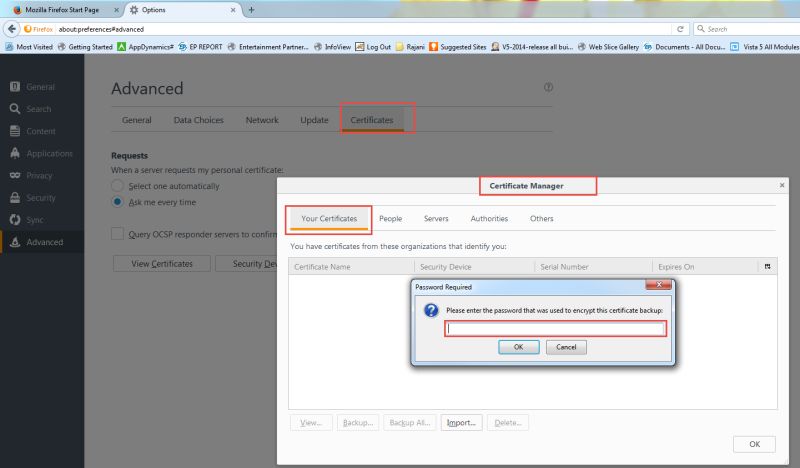Screen dimensions: 800x468
Task: Close the Options tab
Action: click(233, 10)
